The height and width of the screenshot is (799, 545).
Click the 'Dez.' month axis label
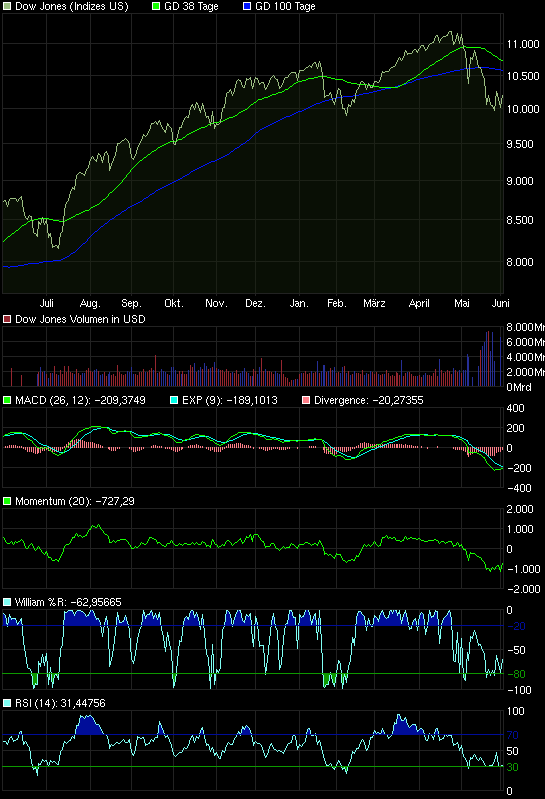(255, 303)
